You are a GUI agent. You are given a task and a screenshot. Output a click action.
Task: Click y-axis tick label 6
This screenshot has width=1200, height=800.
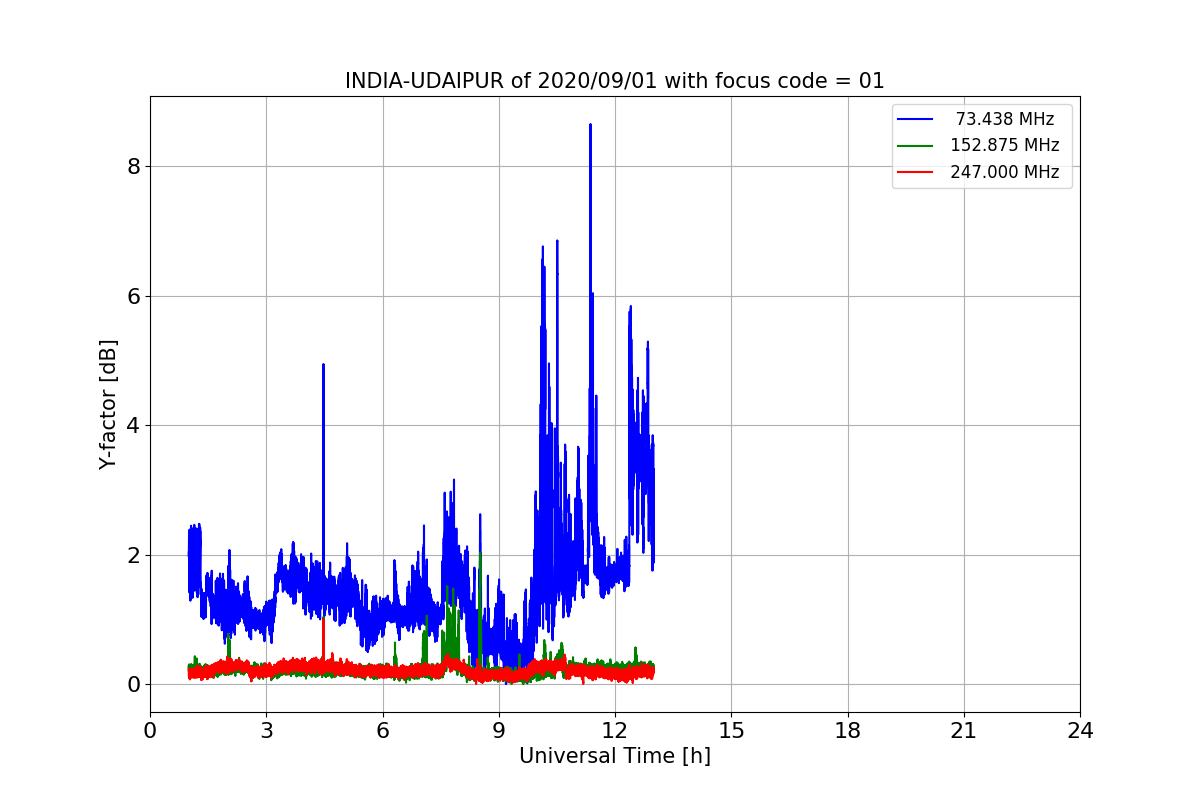(x=132, y=296)
